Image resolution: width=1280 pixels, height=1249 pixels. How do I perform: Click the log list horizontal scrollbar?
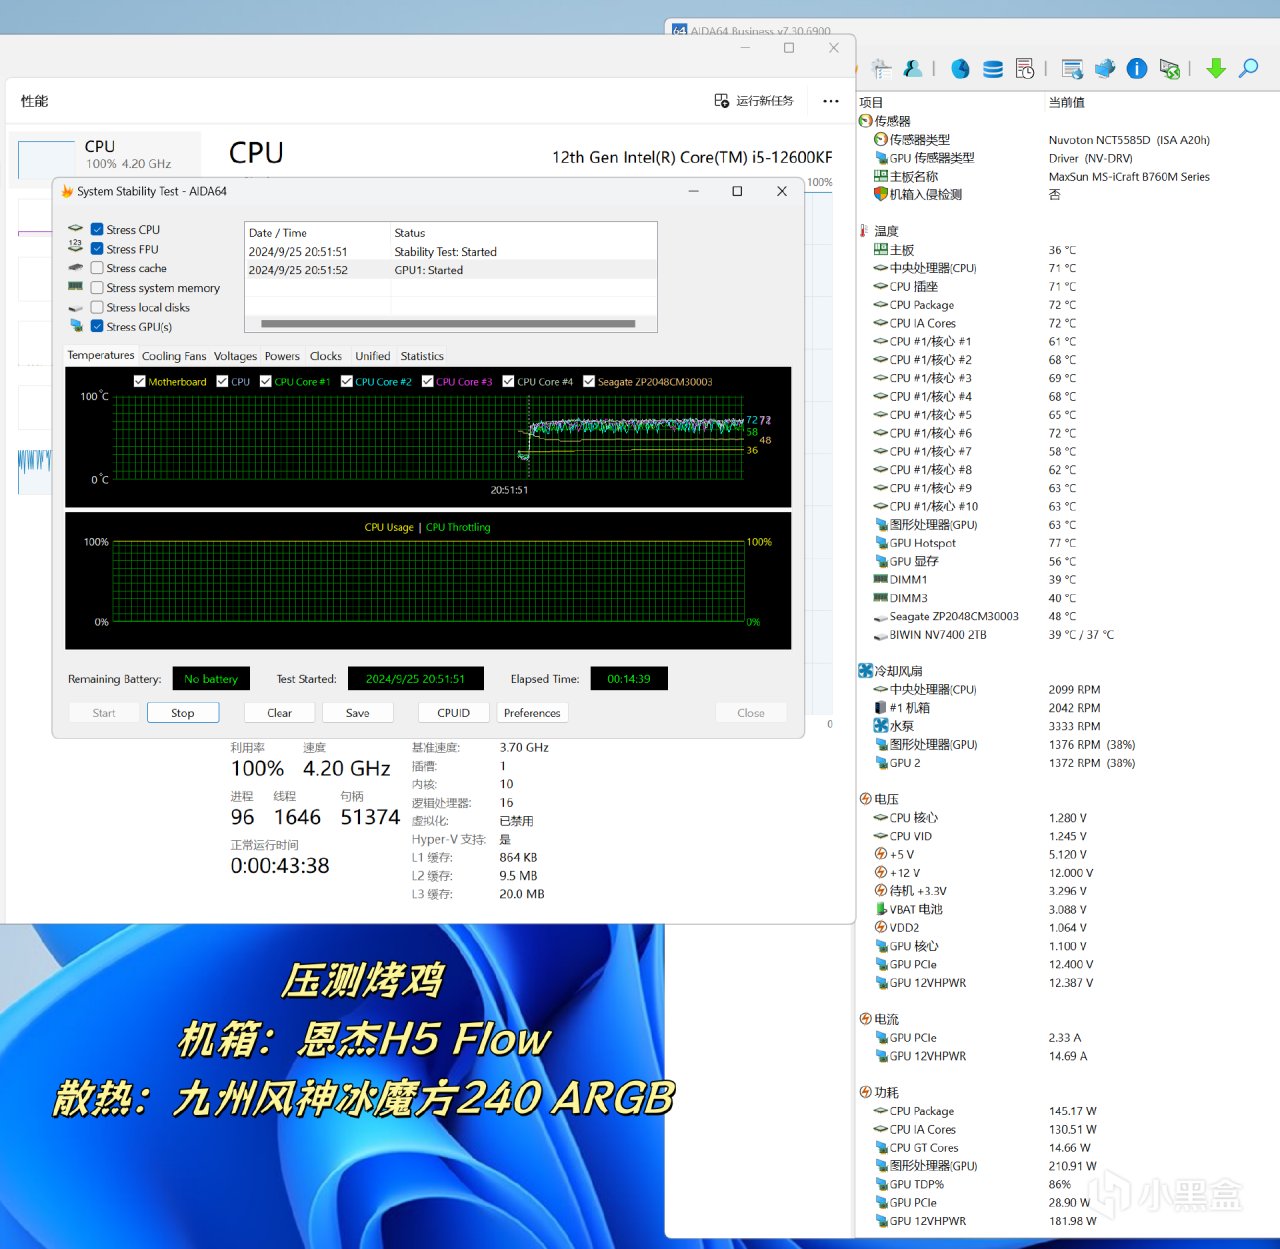(448, 324)
